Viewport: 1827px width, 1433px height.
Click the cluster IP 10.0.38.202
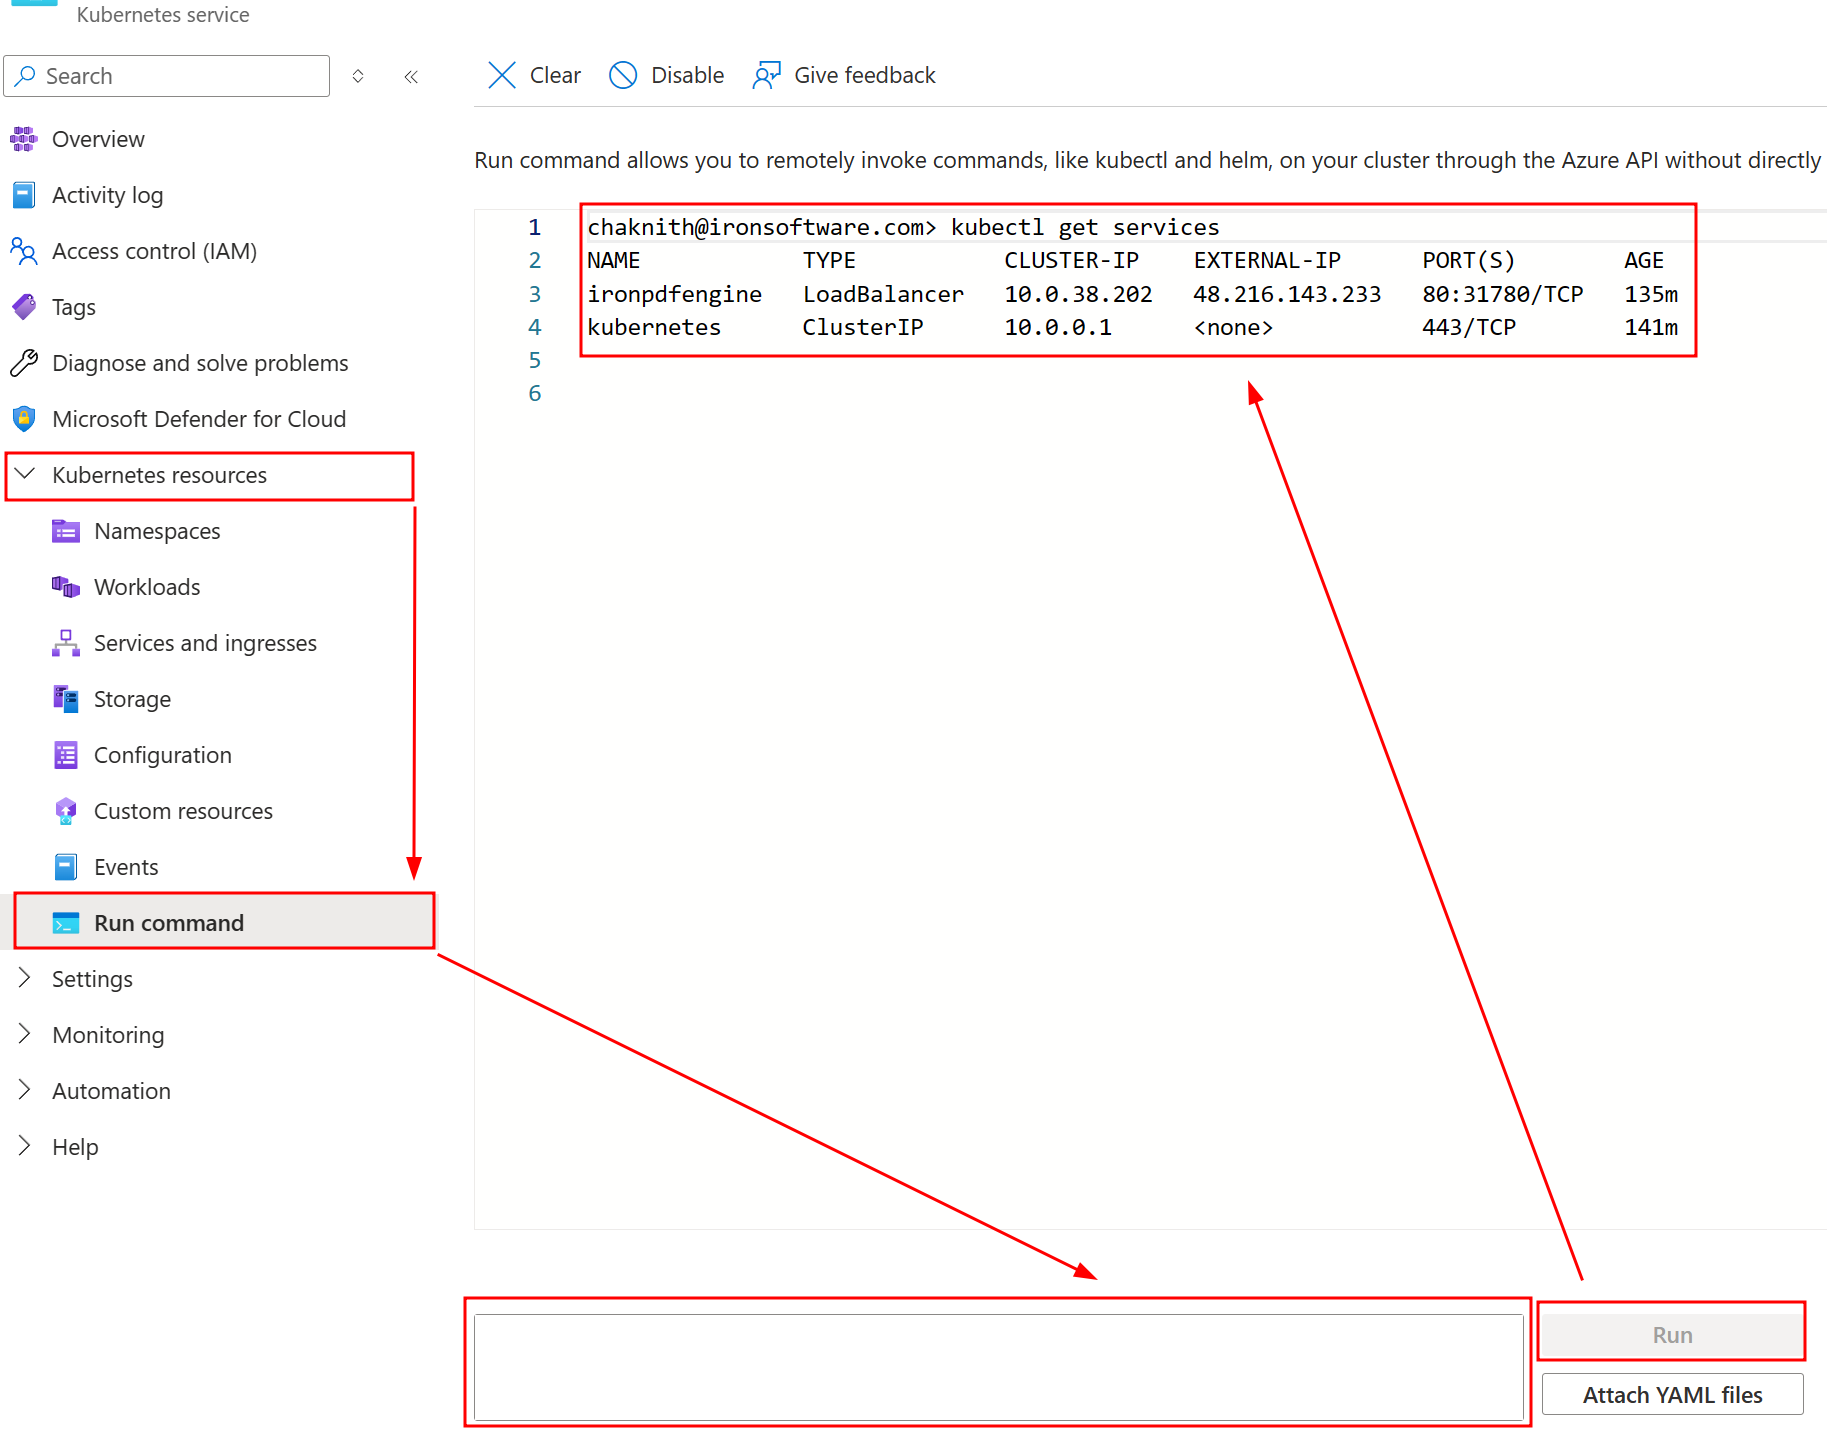(1078, 294)
